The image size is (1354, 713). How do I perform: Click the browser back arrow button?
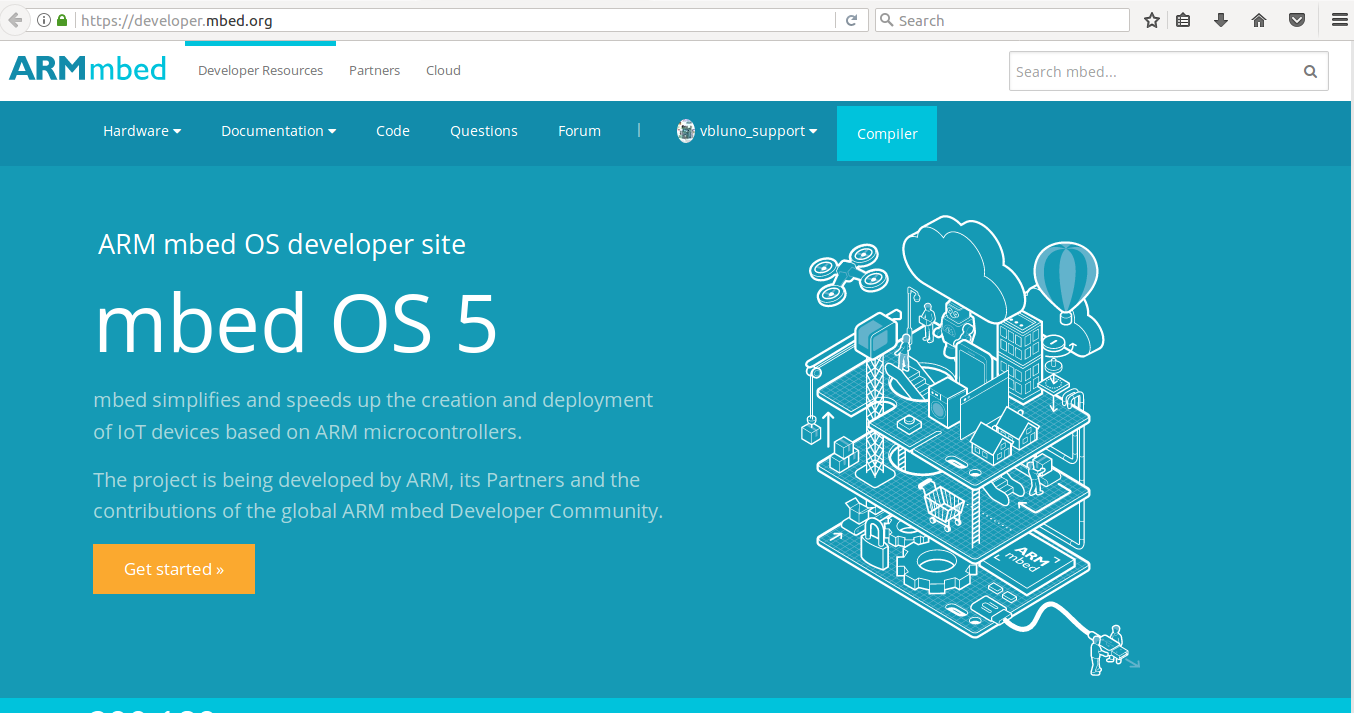click(13, 20)
